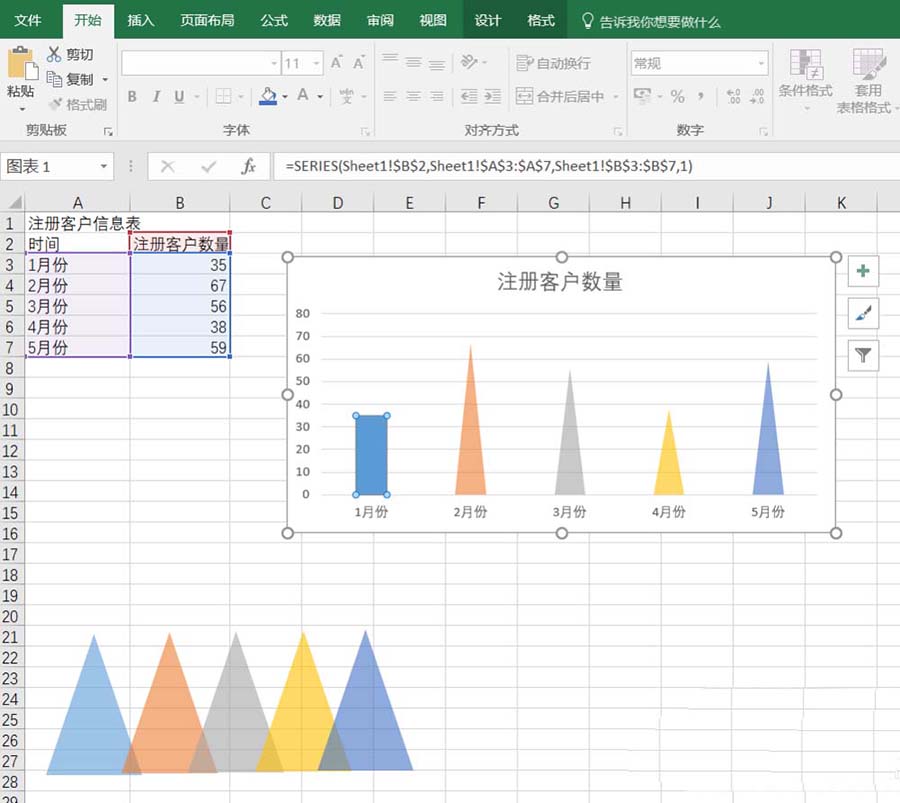Switch to the 插入 (Insert) tab
The width and height of the screenshot is (900, 803).
141,21
